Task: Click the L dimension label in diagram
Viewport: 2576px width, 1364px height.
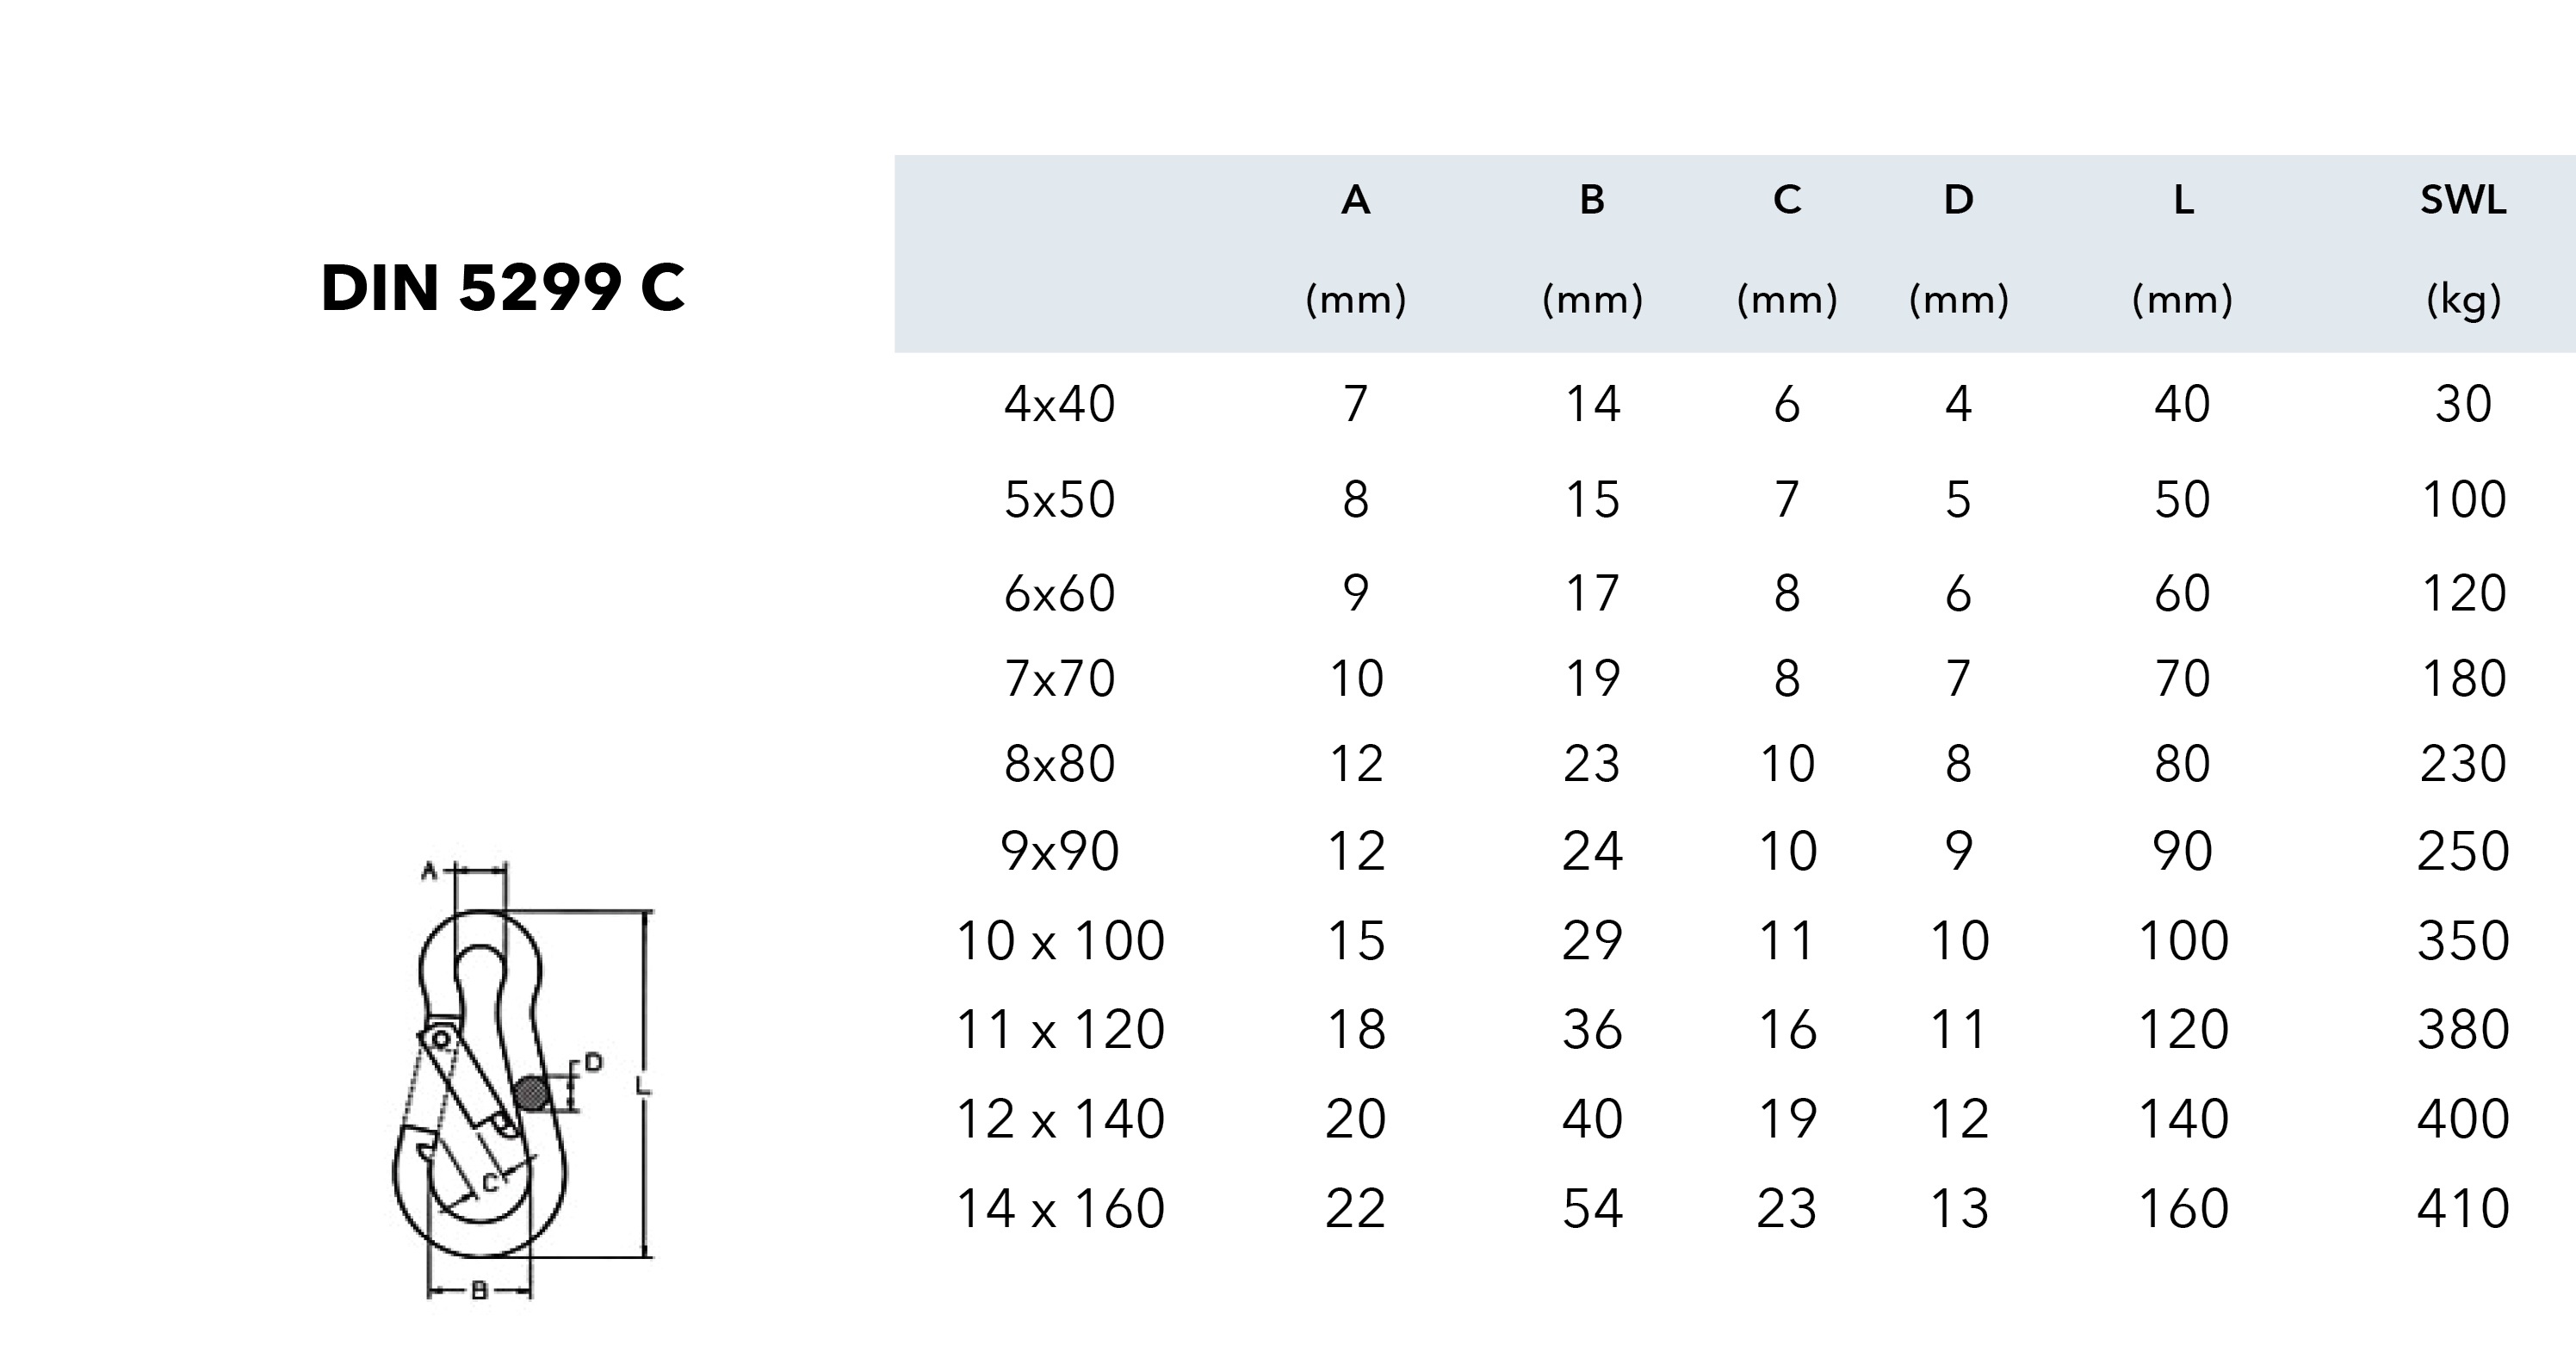Action: click(x=643, y=1086)
